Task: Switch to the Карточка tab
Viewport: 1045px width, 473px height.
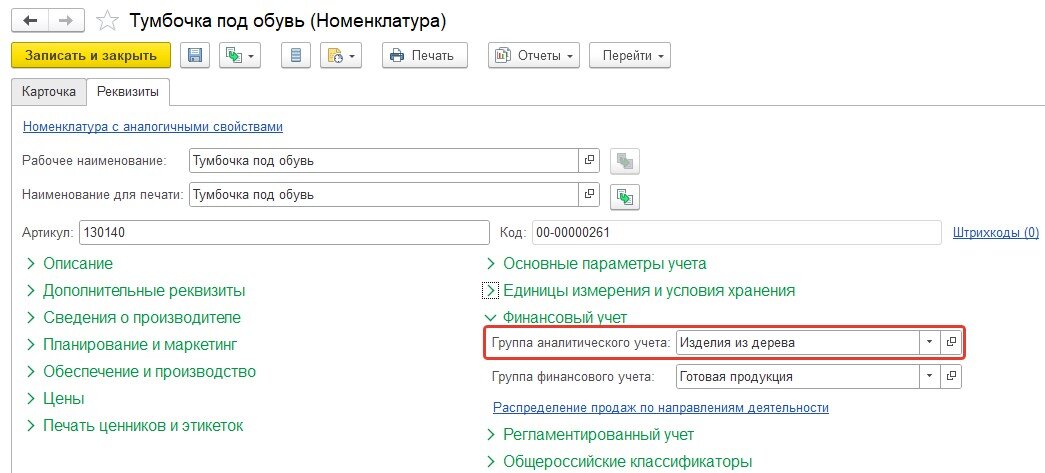Action: [49, 92]
